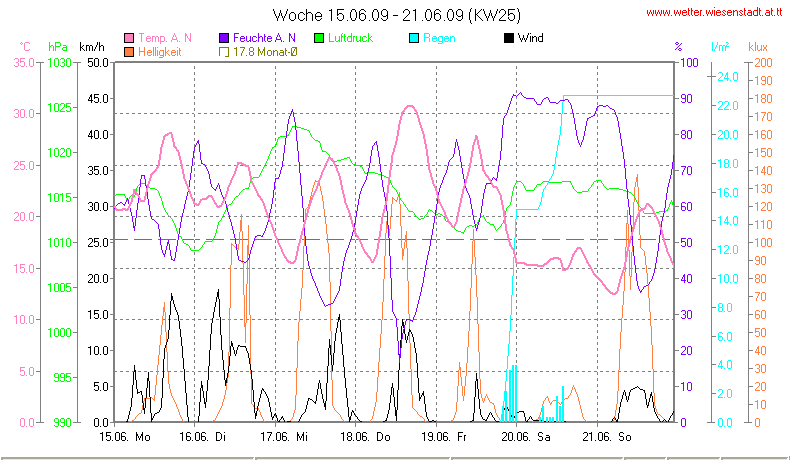
Task: Click the 24.0 value on the rain axis
Action: click(x=728, y=77)
